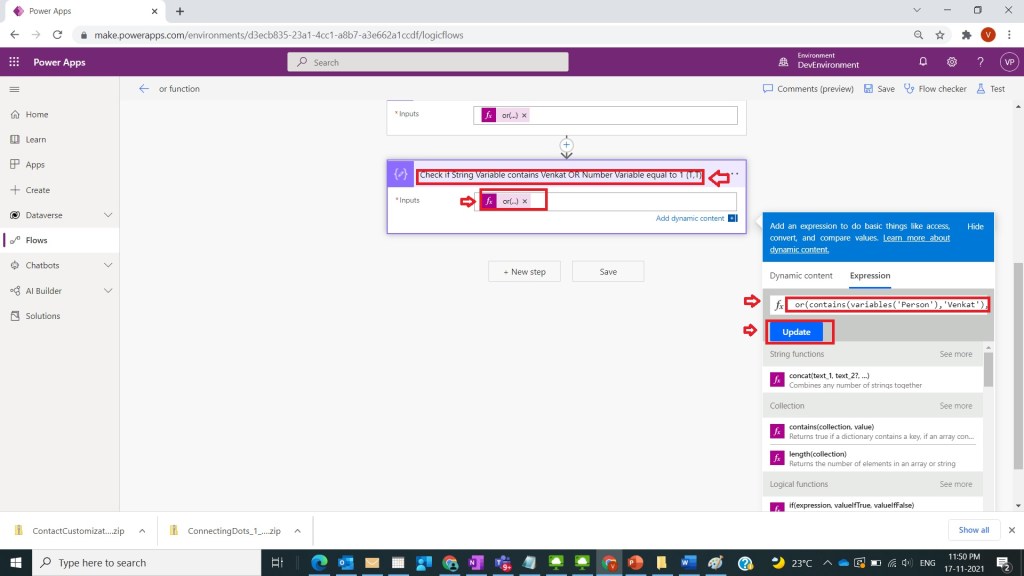
Task: Open Microsoft Edge from the taskbar
Action: [319, 563]
